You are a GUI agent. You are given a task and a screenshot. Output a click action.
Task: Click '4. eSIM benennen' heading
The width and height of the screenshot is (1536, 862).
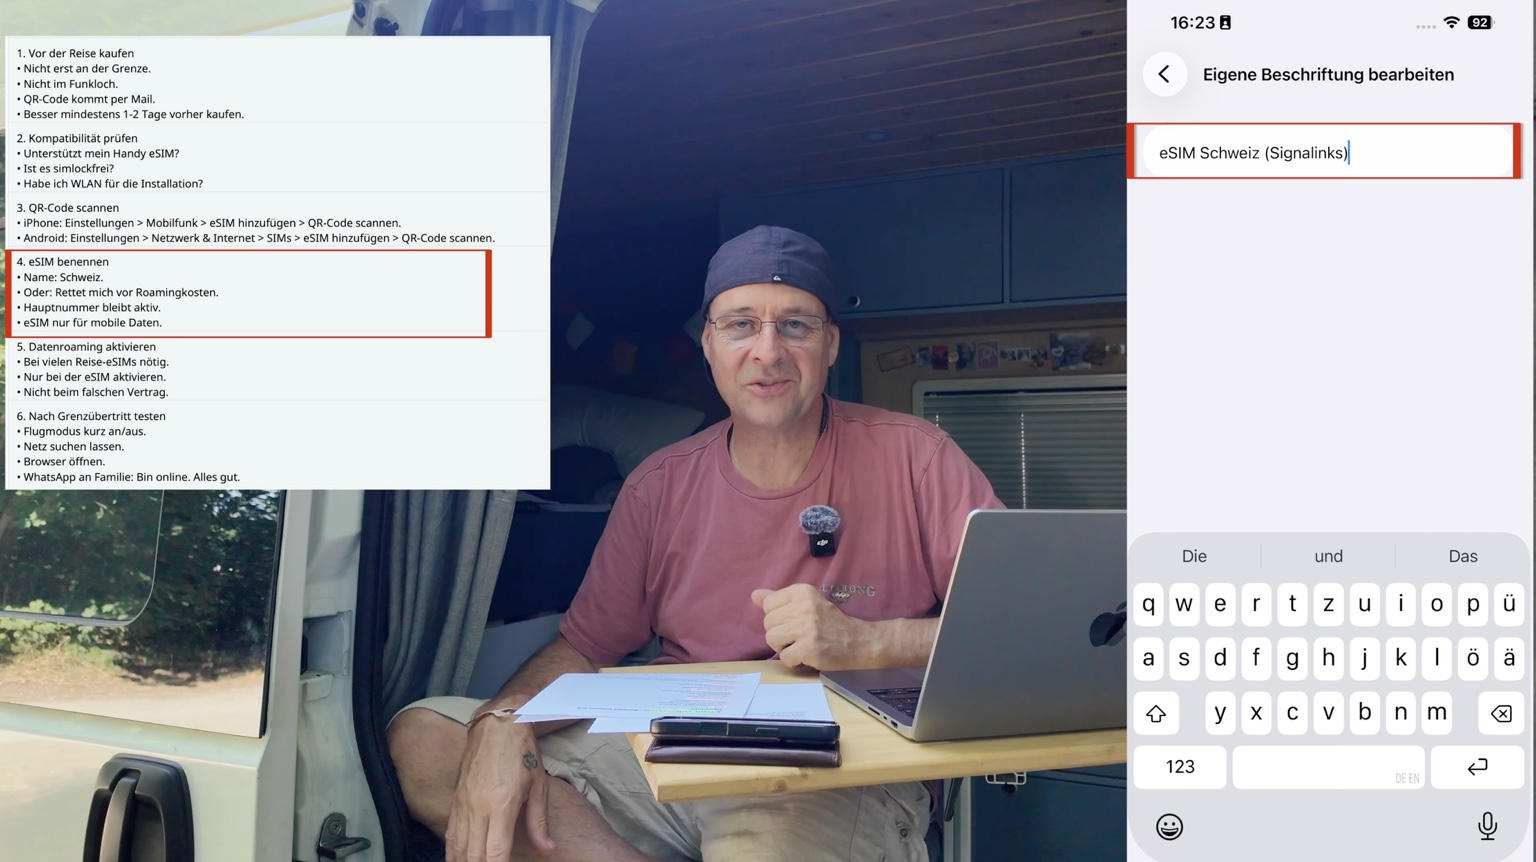[x=63, y=262]
